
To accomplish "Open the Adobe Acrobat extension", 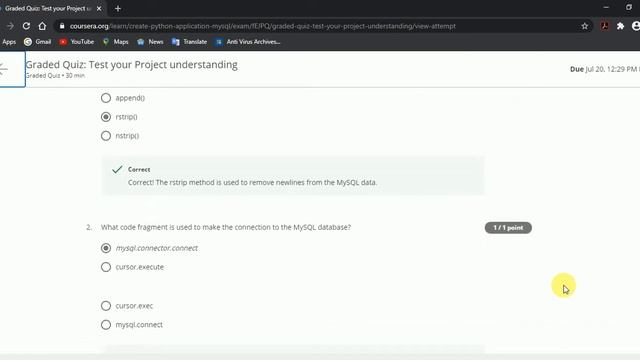I will click(x=604, y=26).
